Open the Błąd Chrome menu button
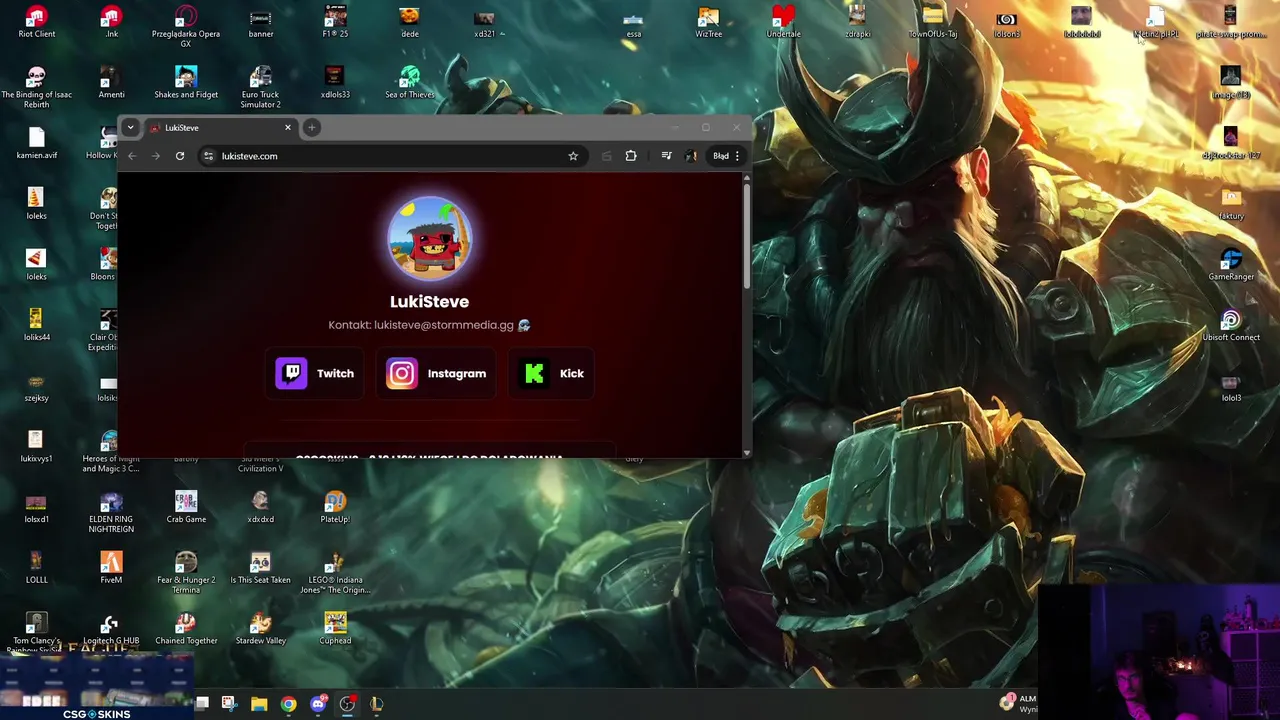The height and width of the screenshot is (720, 1280). pos(727,156)
